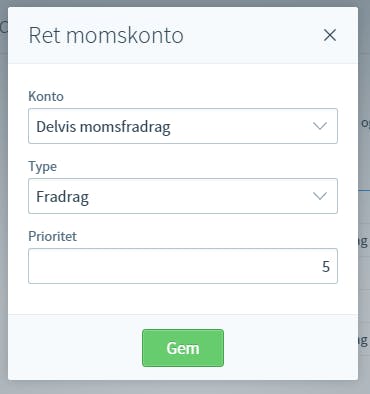This screenshot has width=370, height=394.
Task: Click the Type field label
Action: (x=42, y=167)
